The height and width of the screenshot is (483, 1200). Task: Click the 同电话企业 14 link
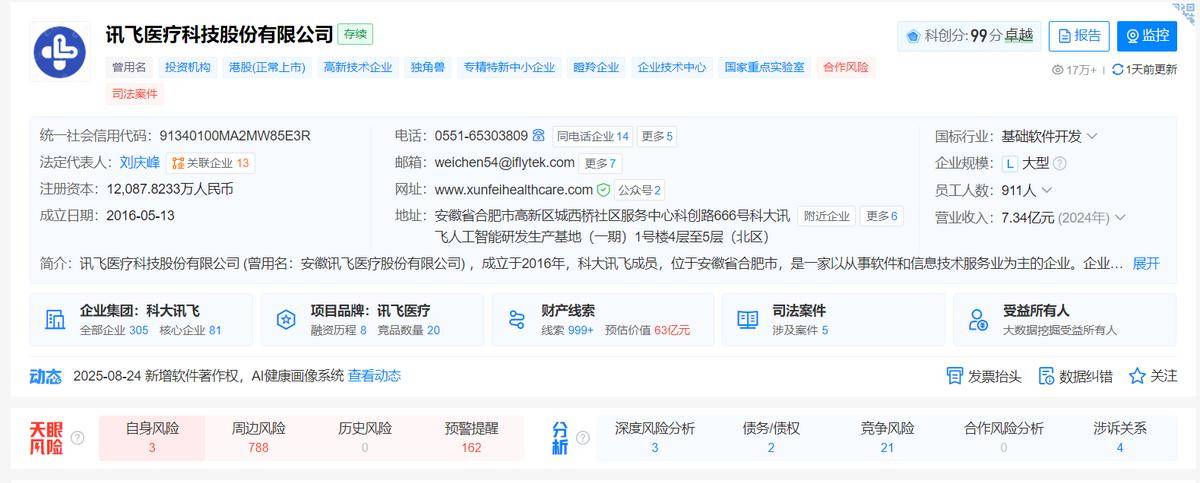(x=593, y=136)
